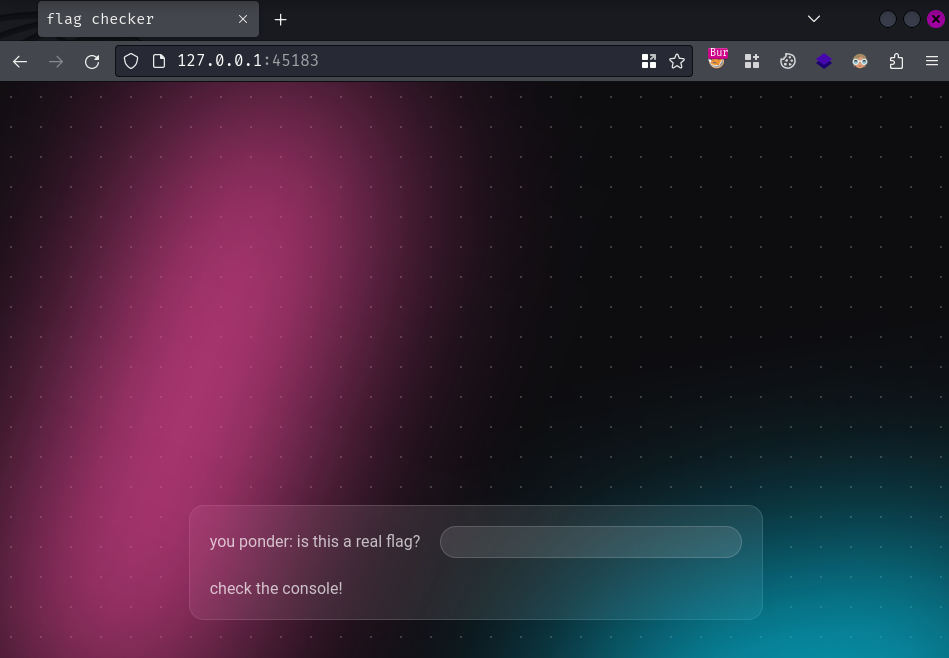Open the shield tracking protection icon
Image resolution: width=949 pixels, height=658 pixels.
131,61
